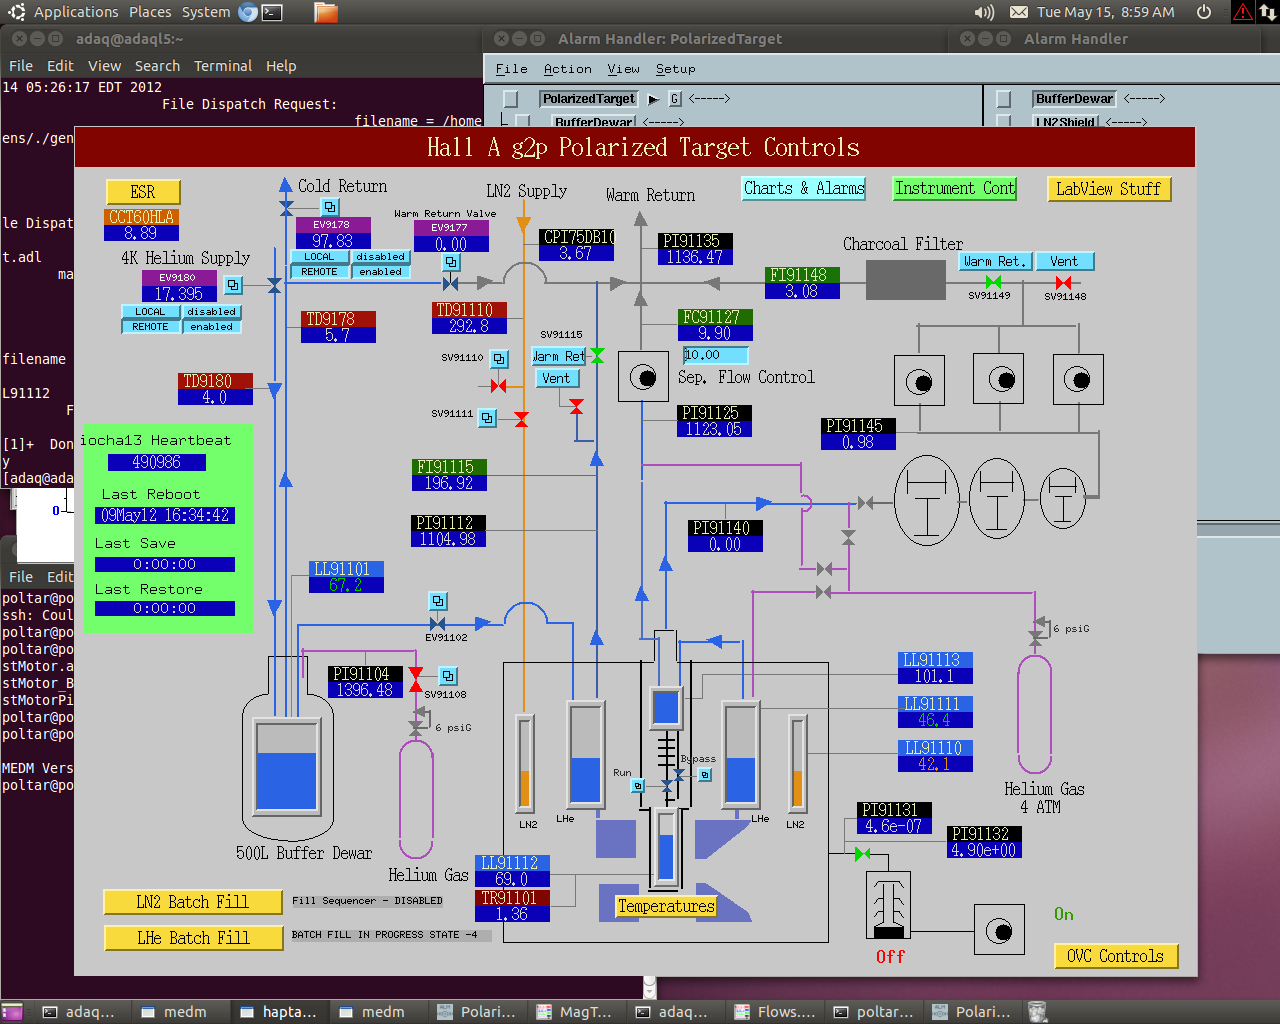Open the Action menu in Alarm Handler
The image size is (1280, 1024).
(x=568, y=69)
